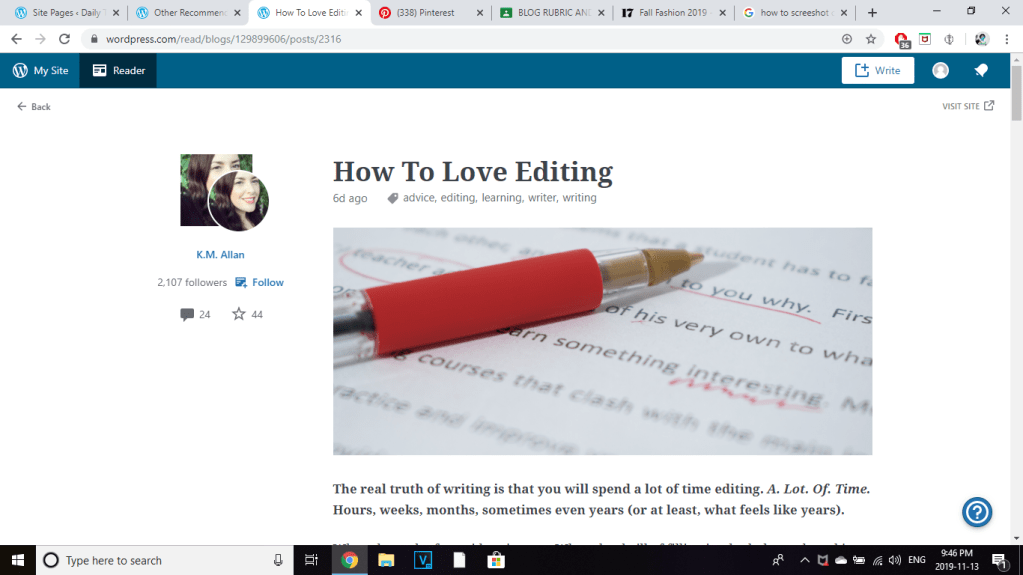
Task: Open the Visit Site link
Action: point(967,106)
